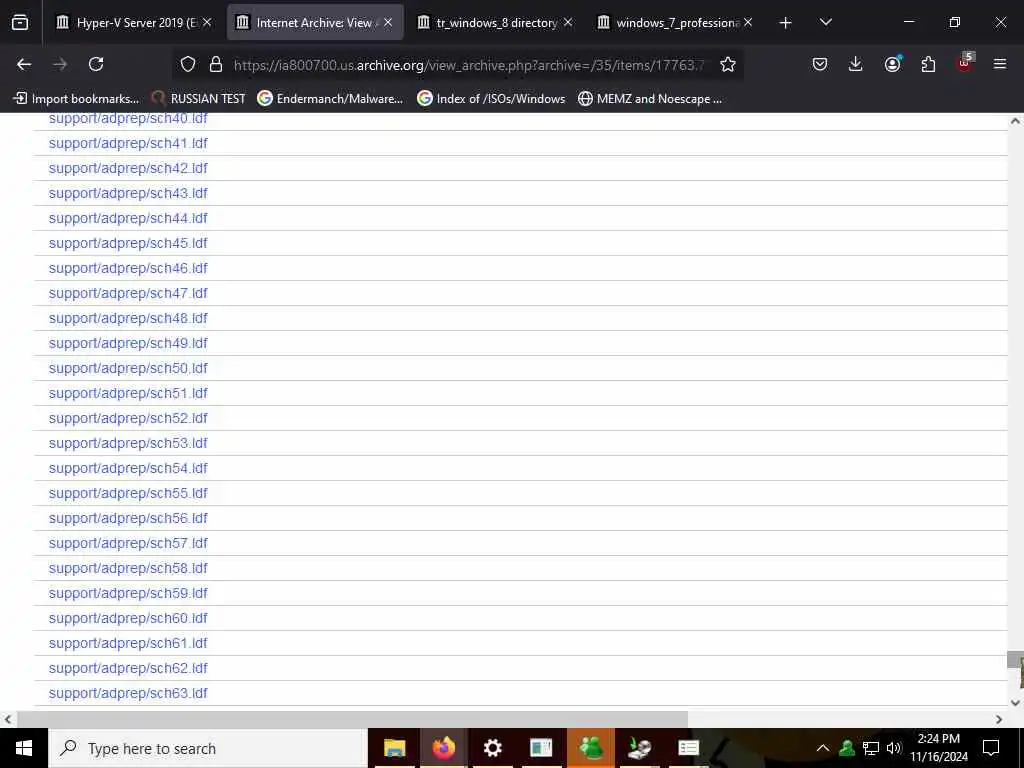
Task: Close the windows_7_professional tab
Action: 748,23
